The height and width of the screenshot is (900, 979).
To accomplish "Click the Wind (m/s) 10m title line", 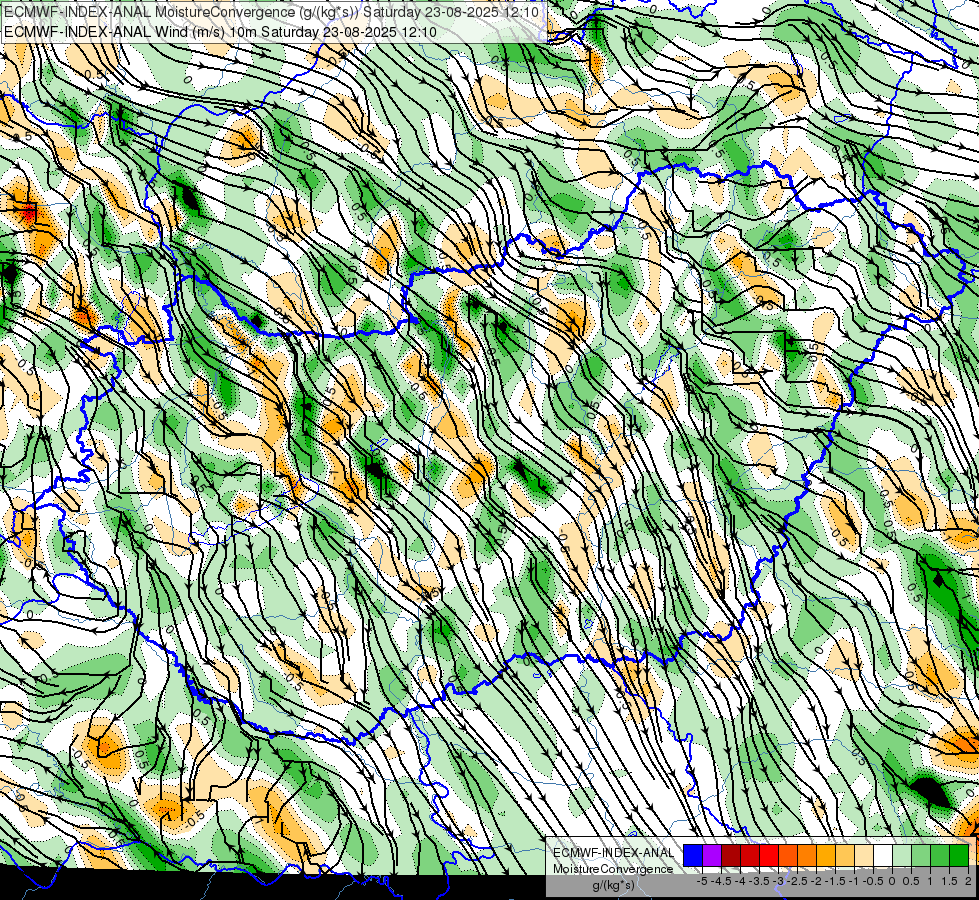I will pyautogui.click(x=220, y=31).
